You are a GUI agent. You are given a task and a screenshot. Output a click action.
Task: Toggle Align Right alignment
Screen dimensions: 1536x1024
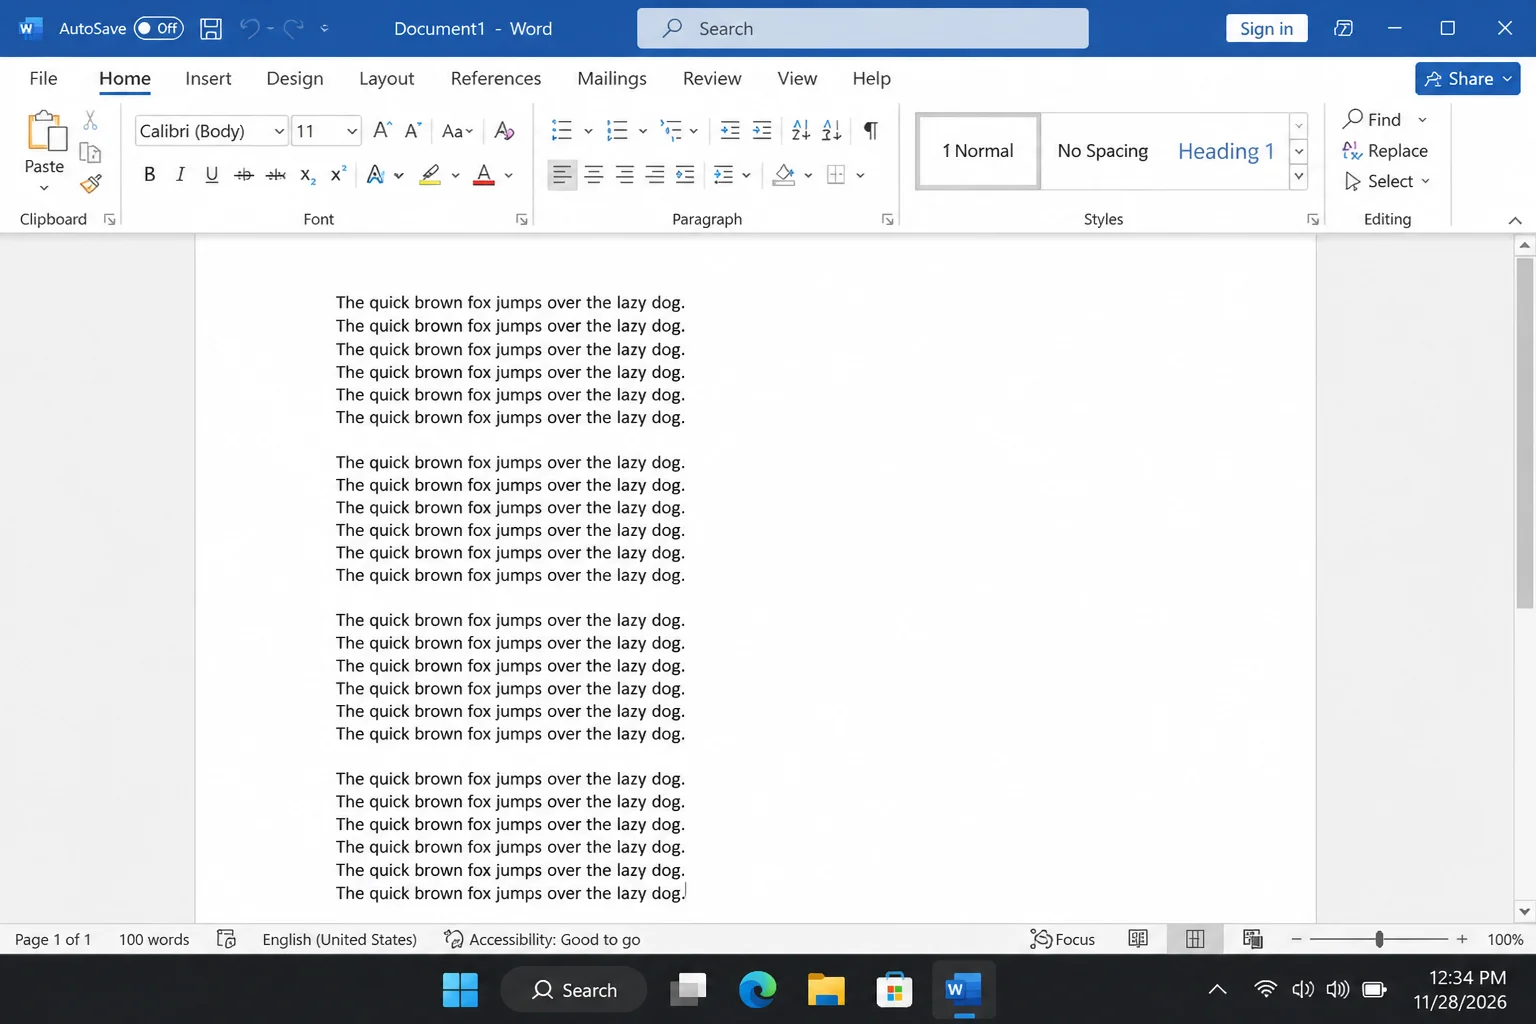click(624, 175)
